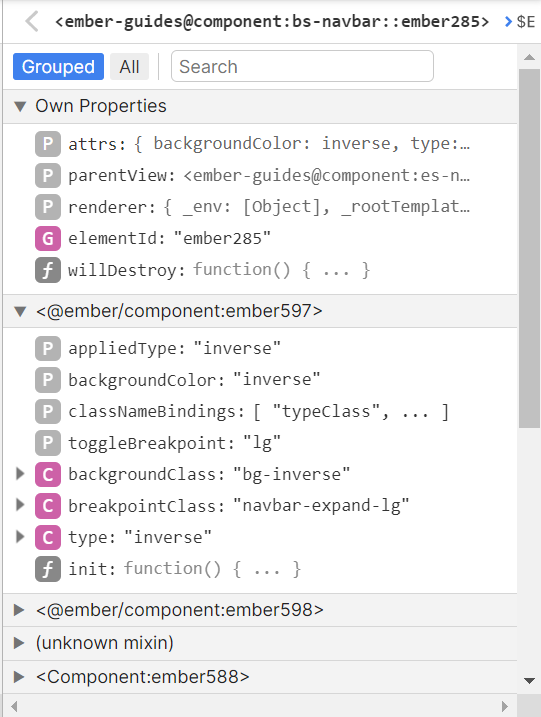Screen dimensions: 541x717
Task: Go back with the left chevron arrow
Action: [x=32, y=21]
